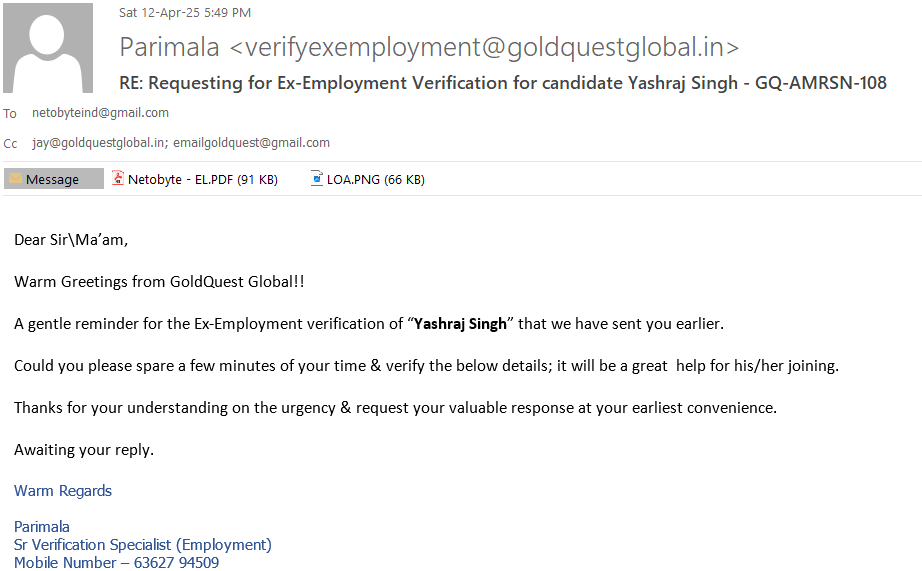Click the sender's avatar picture
Screen dimensions: 922x571
pyautogui.click(x=48, y=48)
